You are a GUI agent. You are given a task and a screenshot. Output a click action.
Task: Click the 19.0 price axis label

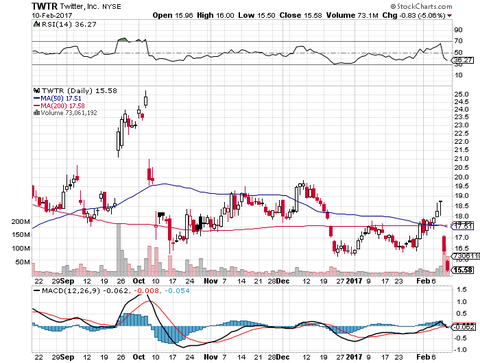click(x=461, y=196)
